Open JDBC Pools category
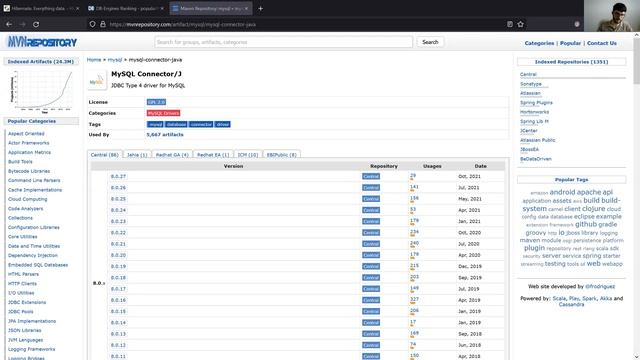Viewport: 640px width, 360px height. point(21,312)
